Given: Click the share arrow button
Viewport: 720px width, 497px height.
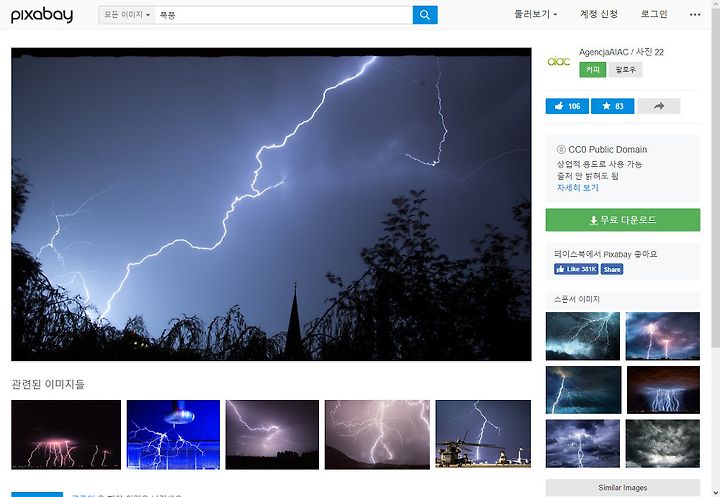Looking at the screenshot, I should tap(658, 106).
